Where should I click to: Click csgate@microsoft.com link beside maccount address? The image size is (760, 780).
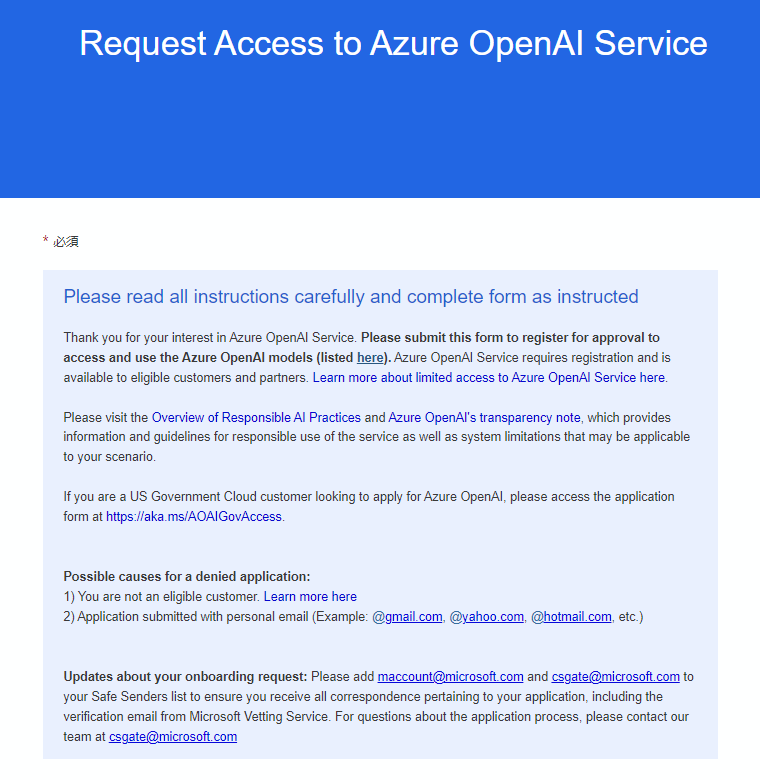(x=615, y=677)
